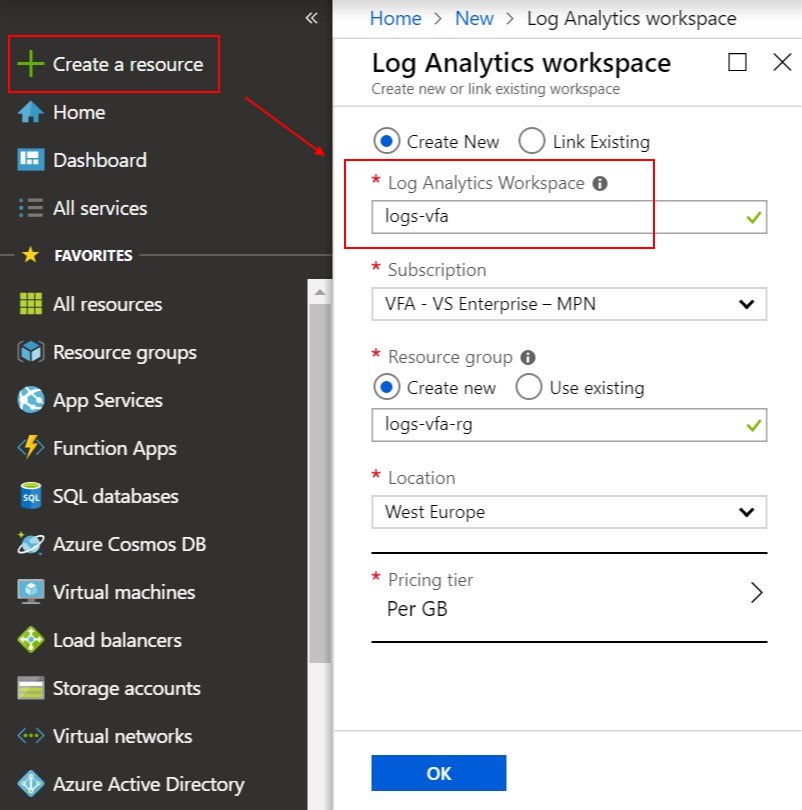
Task: Click the Home breadcrumb link
Action: [396, 19]
